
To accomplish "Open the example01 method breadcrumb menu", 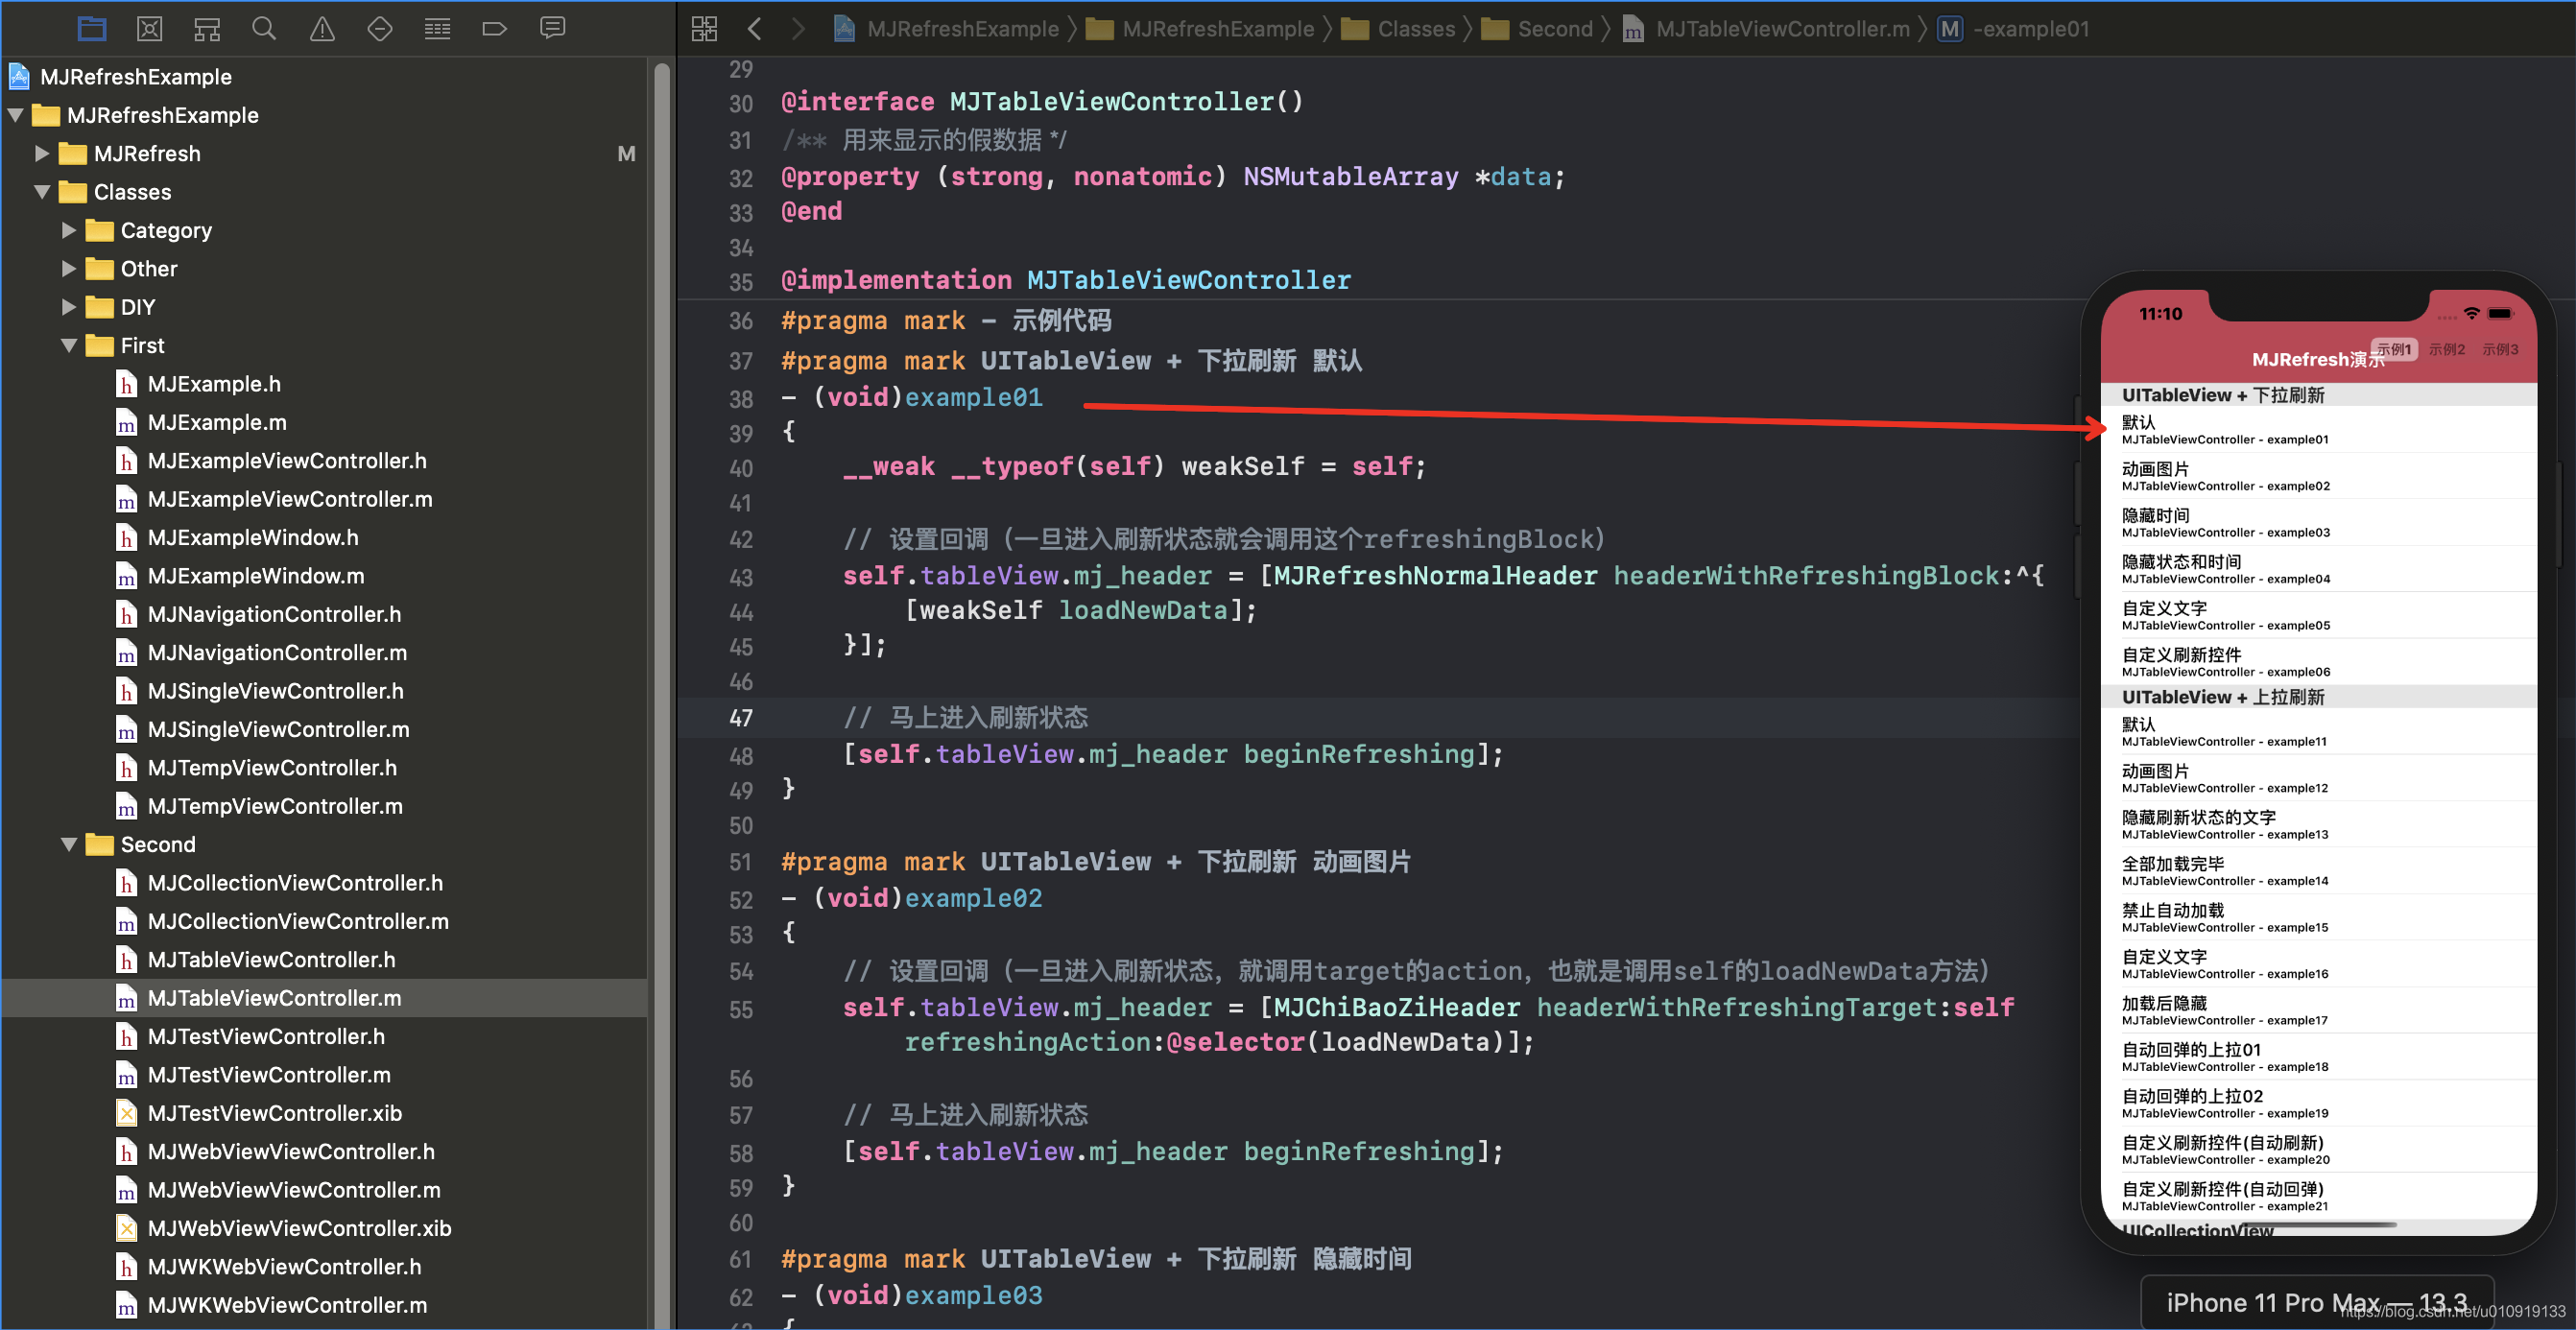I will [x=2030, y=29].
